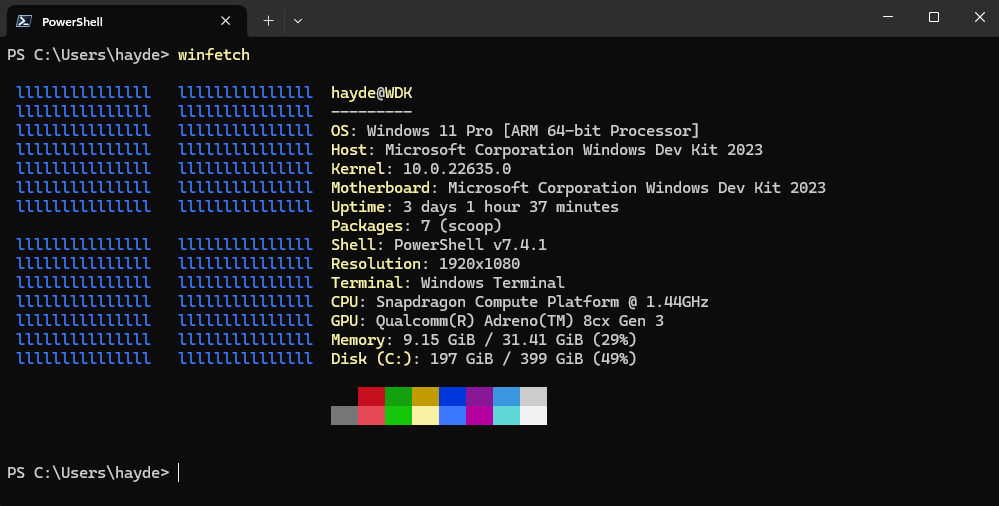Click the 'OS: Windows 11 Pro' line

click(515, 131)
